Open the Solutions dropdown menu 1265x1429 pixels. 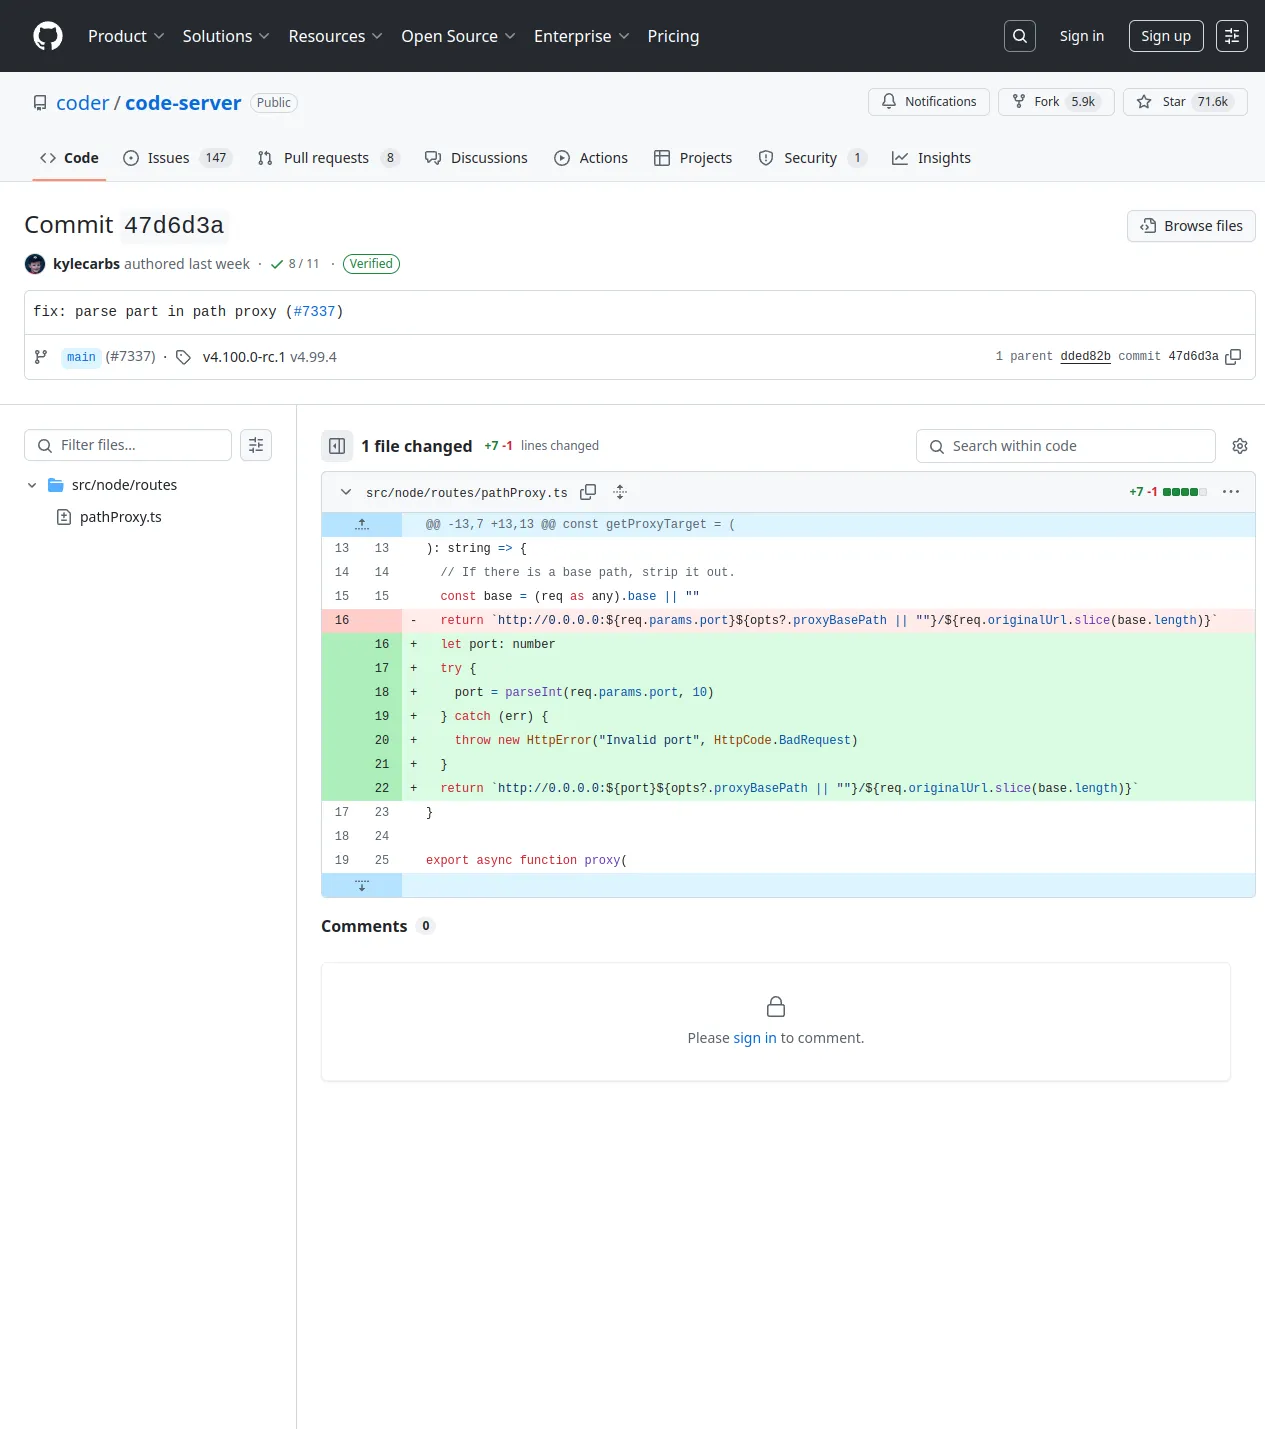[x=226, y=36]
